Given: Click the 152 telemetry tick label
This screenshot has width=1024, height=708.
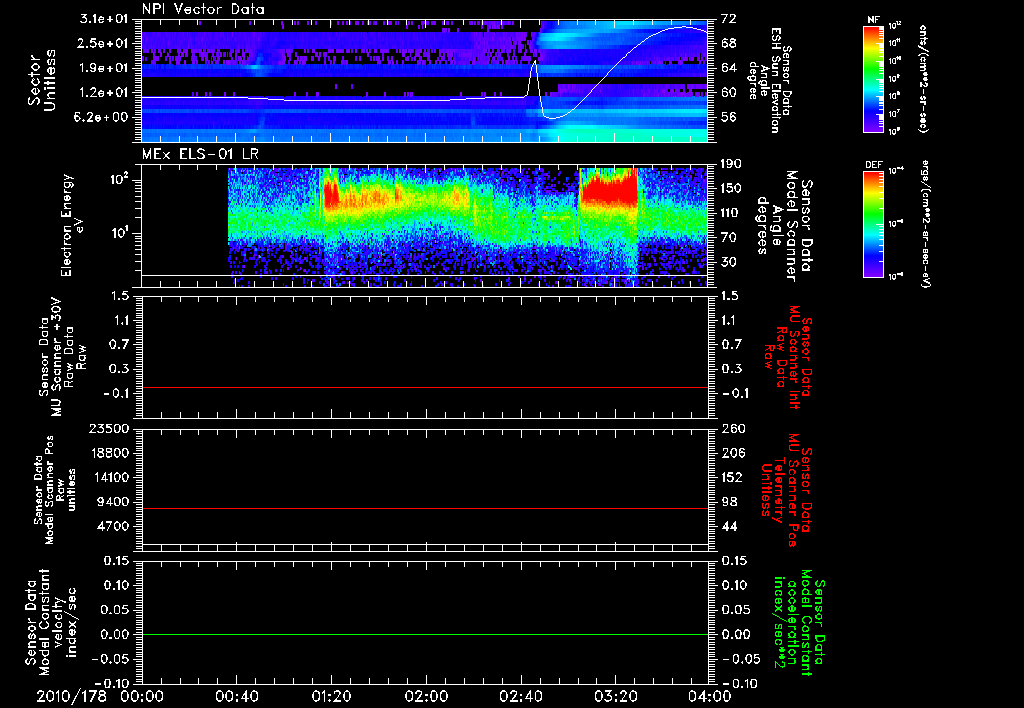Looking at the screenshot, I should tap(732, 477).
